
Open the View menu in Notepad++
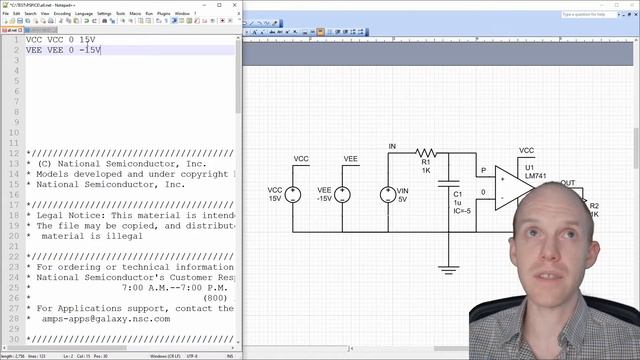[45, 13]
